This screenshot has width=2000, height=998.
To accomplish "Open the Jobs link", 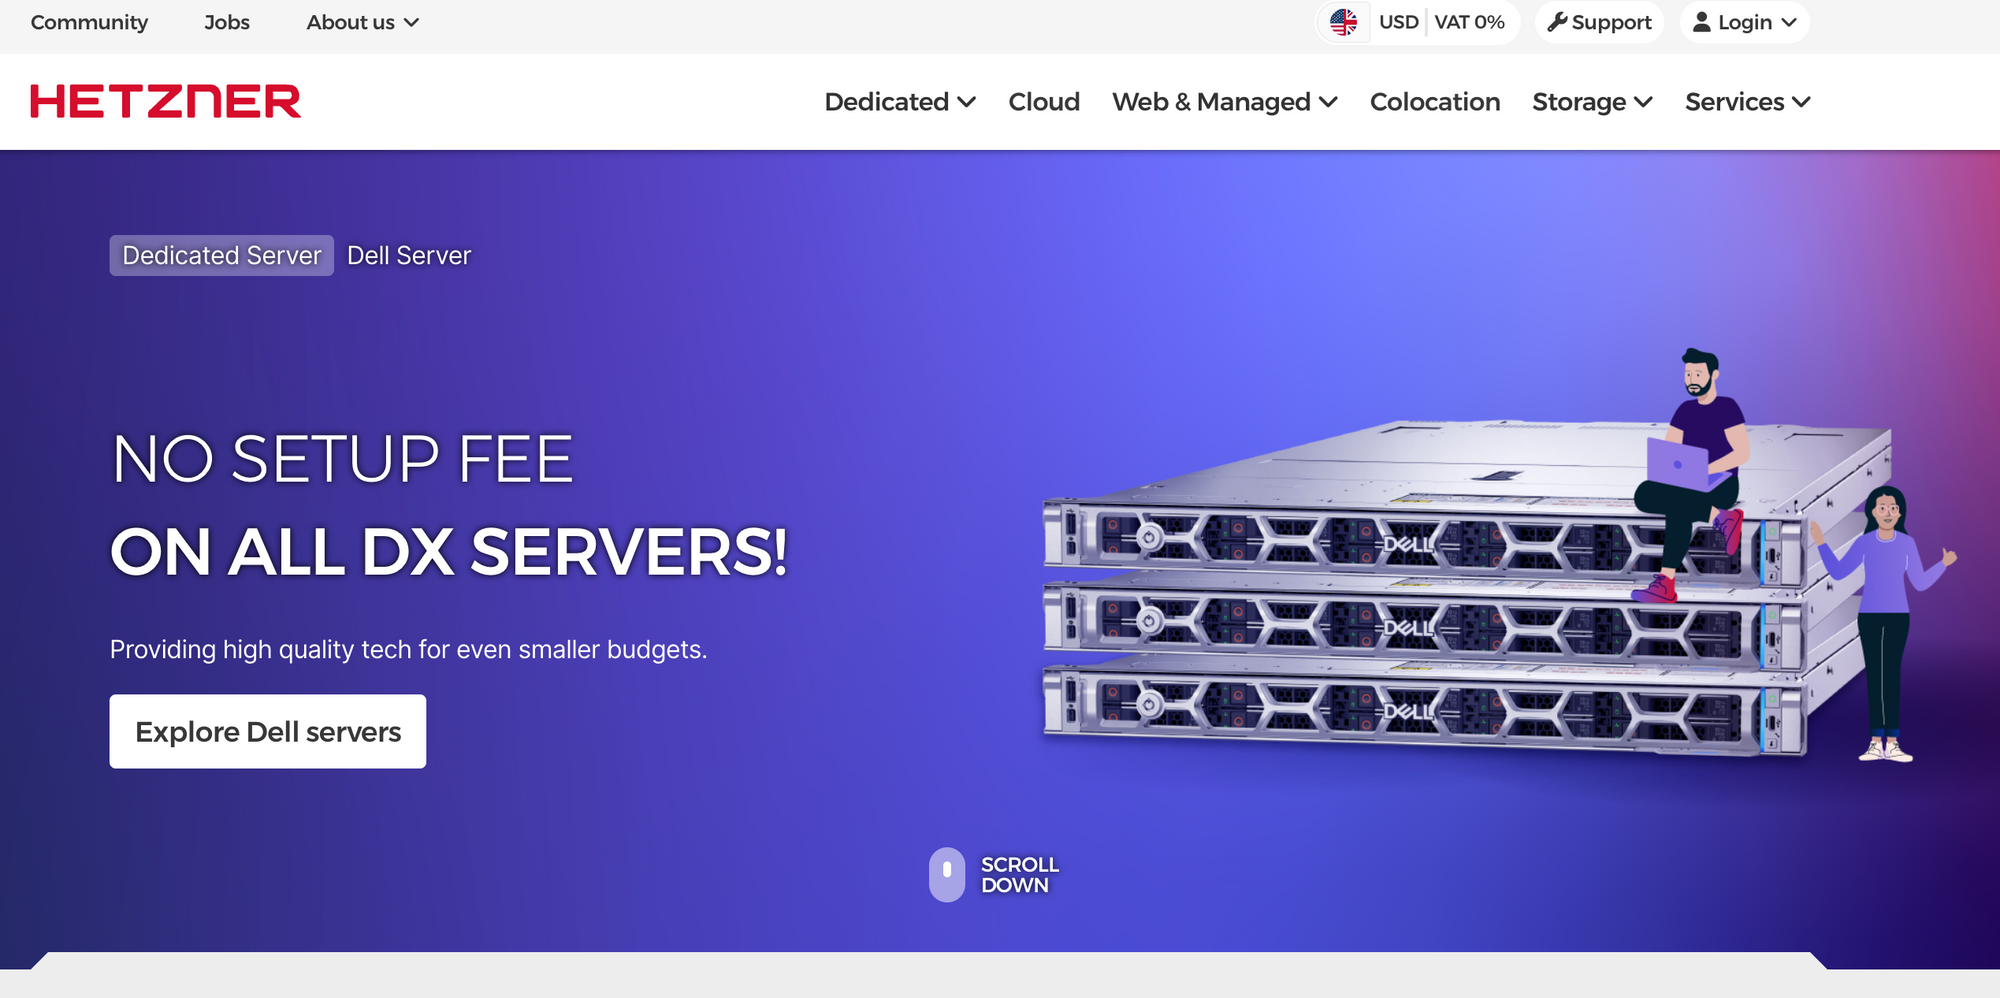I will 227,22.
